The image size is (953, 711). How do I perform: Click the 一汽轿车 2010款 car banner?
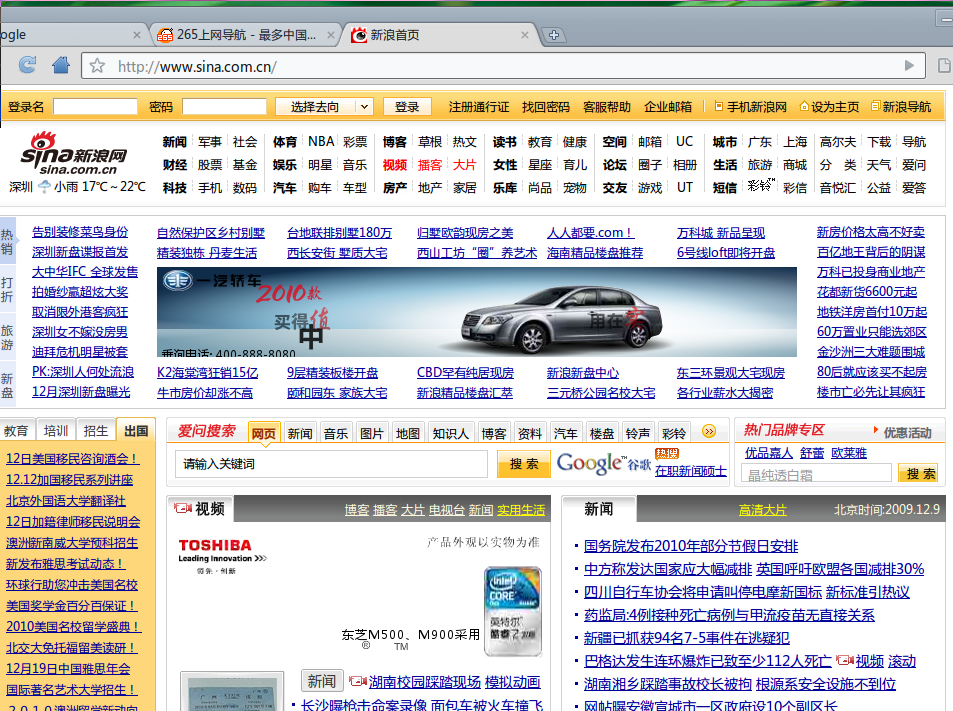[x=476, y=312]
